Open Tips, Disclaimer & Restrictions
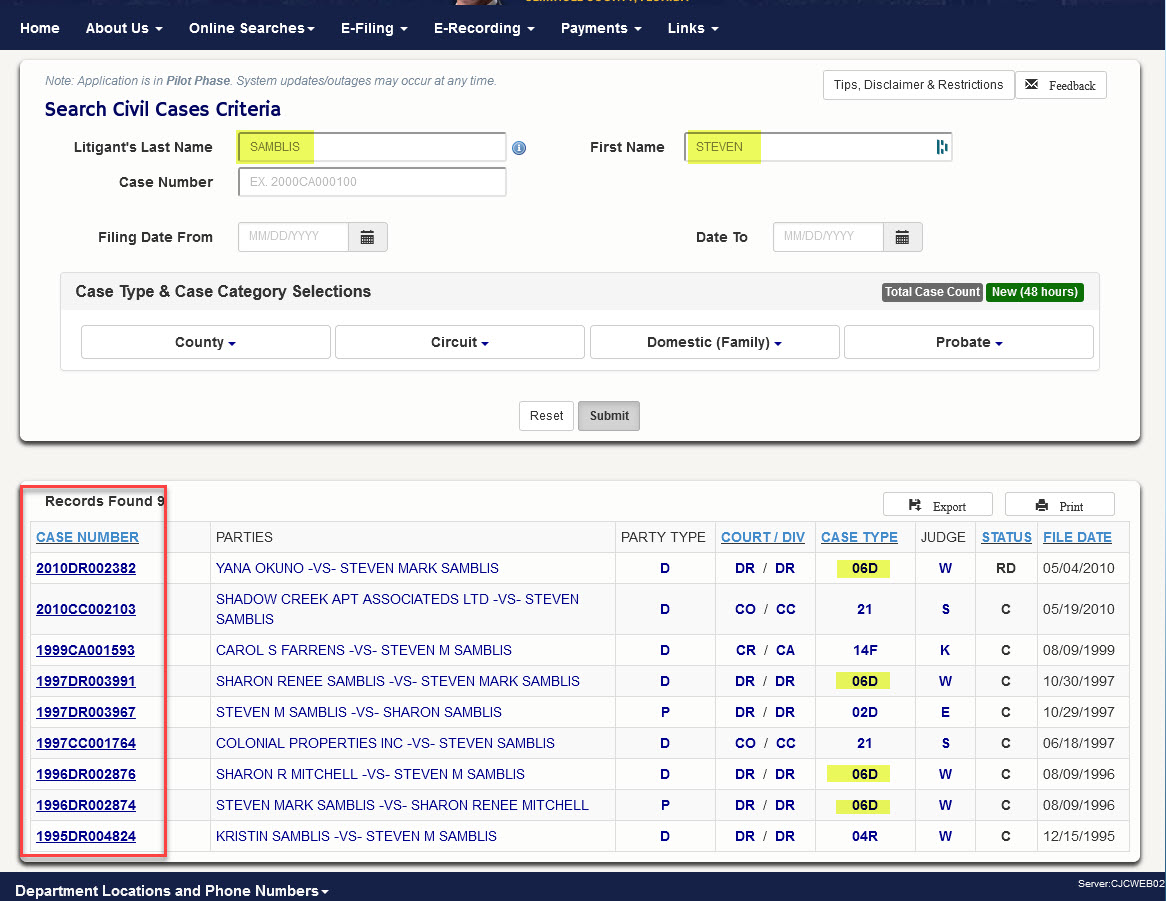This screenshot has width=1166, height=901. [x=918, y=85]
